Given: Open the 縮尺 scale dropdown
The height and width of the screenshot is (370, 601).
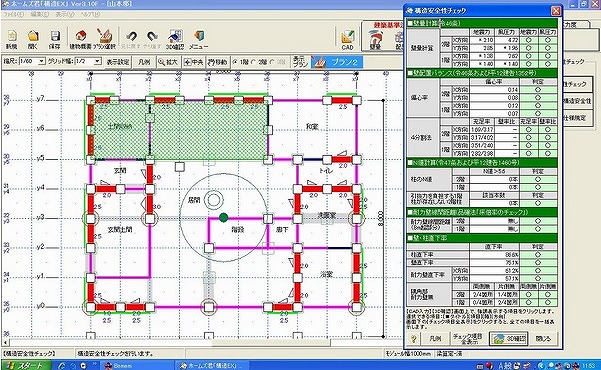Looking at the screenshot, I should click(41, 61).
